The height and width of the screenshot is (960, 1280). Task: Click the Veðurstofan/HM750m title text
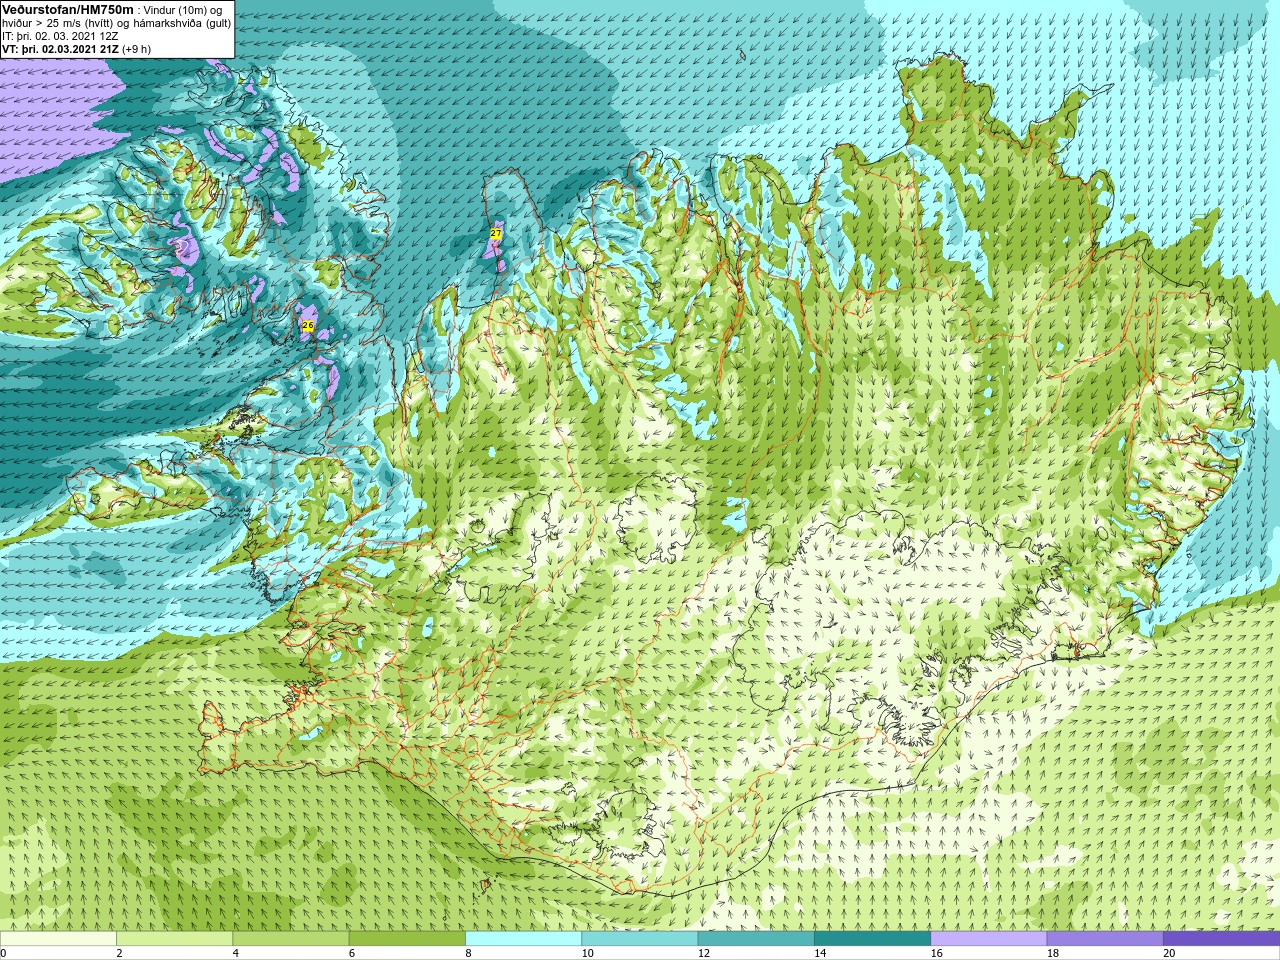point(69,9)
